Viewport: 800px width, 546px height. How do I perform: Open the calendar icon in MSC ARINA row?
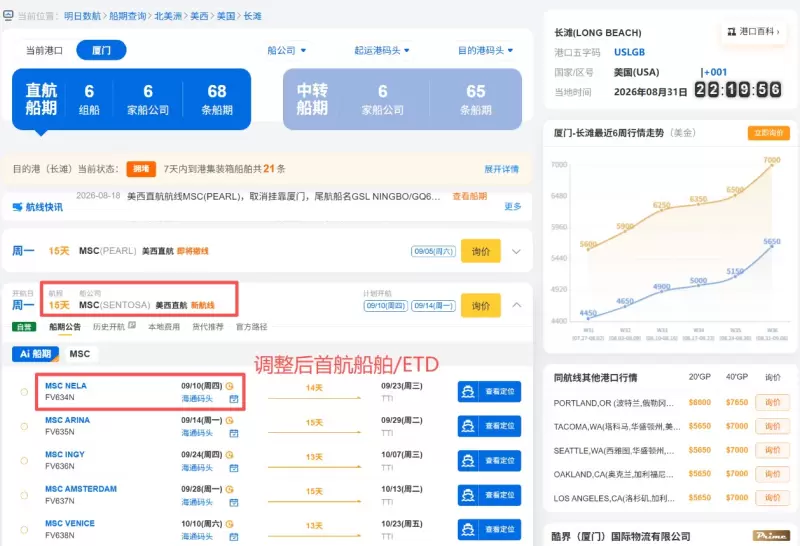pos(234,433)
